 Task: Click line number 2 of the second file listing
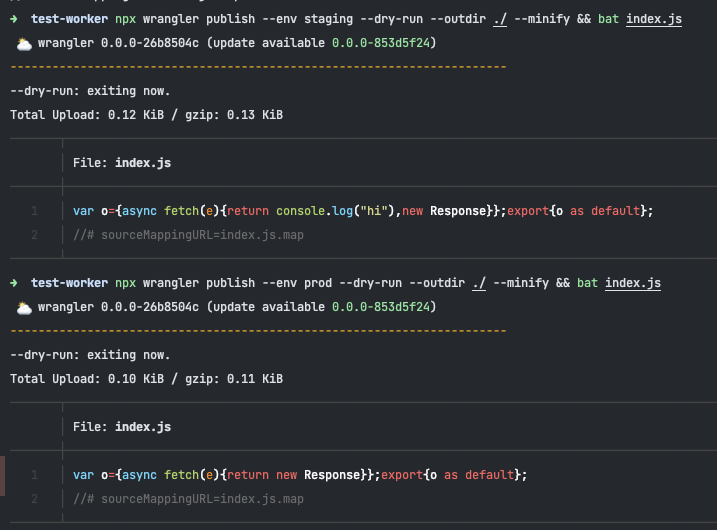click(x=35, y=499)
